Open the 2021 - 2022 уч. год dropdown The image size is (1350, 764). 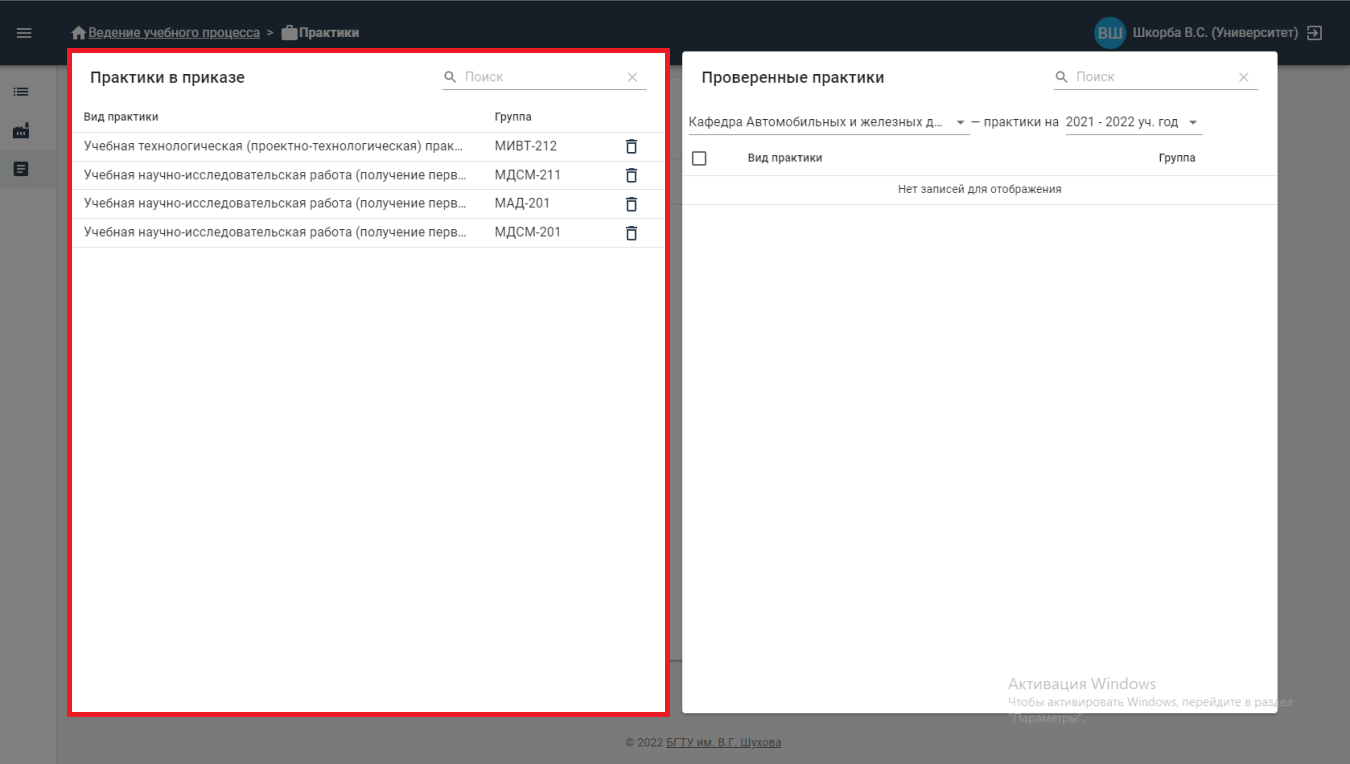click(x=1133, y=122)
